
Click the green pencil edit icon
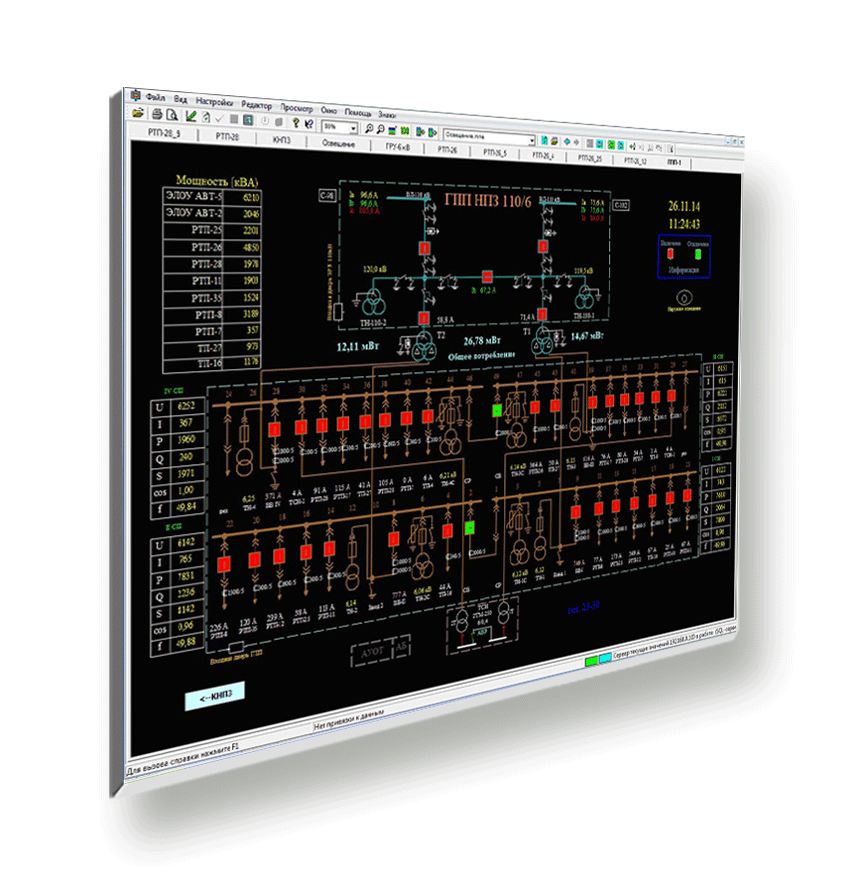(x=191, y=116)
